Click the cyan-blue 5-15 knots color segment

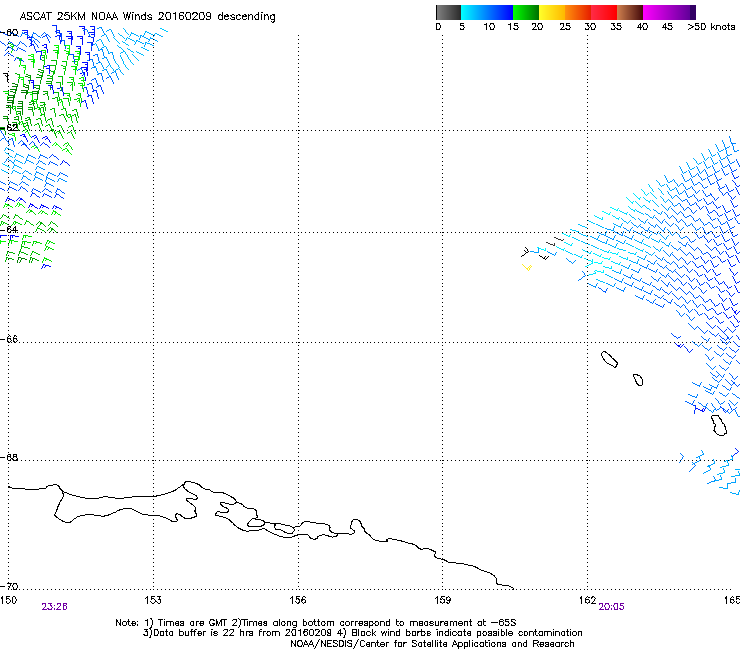coord(487,12)
